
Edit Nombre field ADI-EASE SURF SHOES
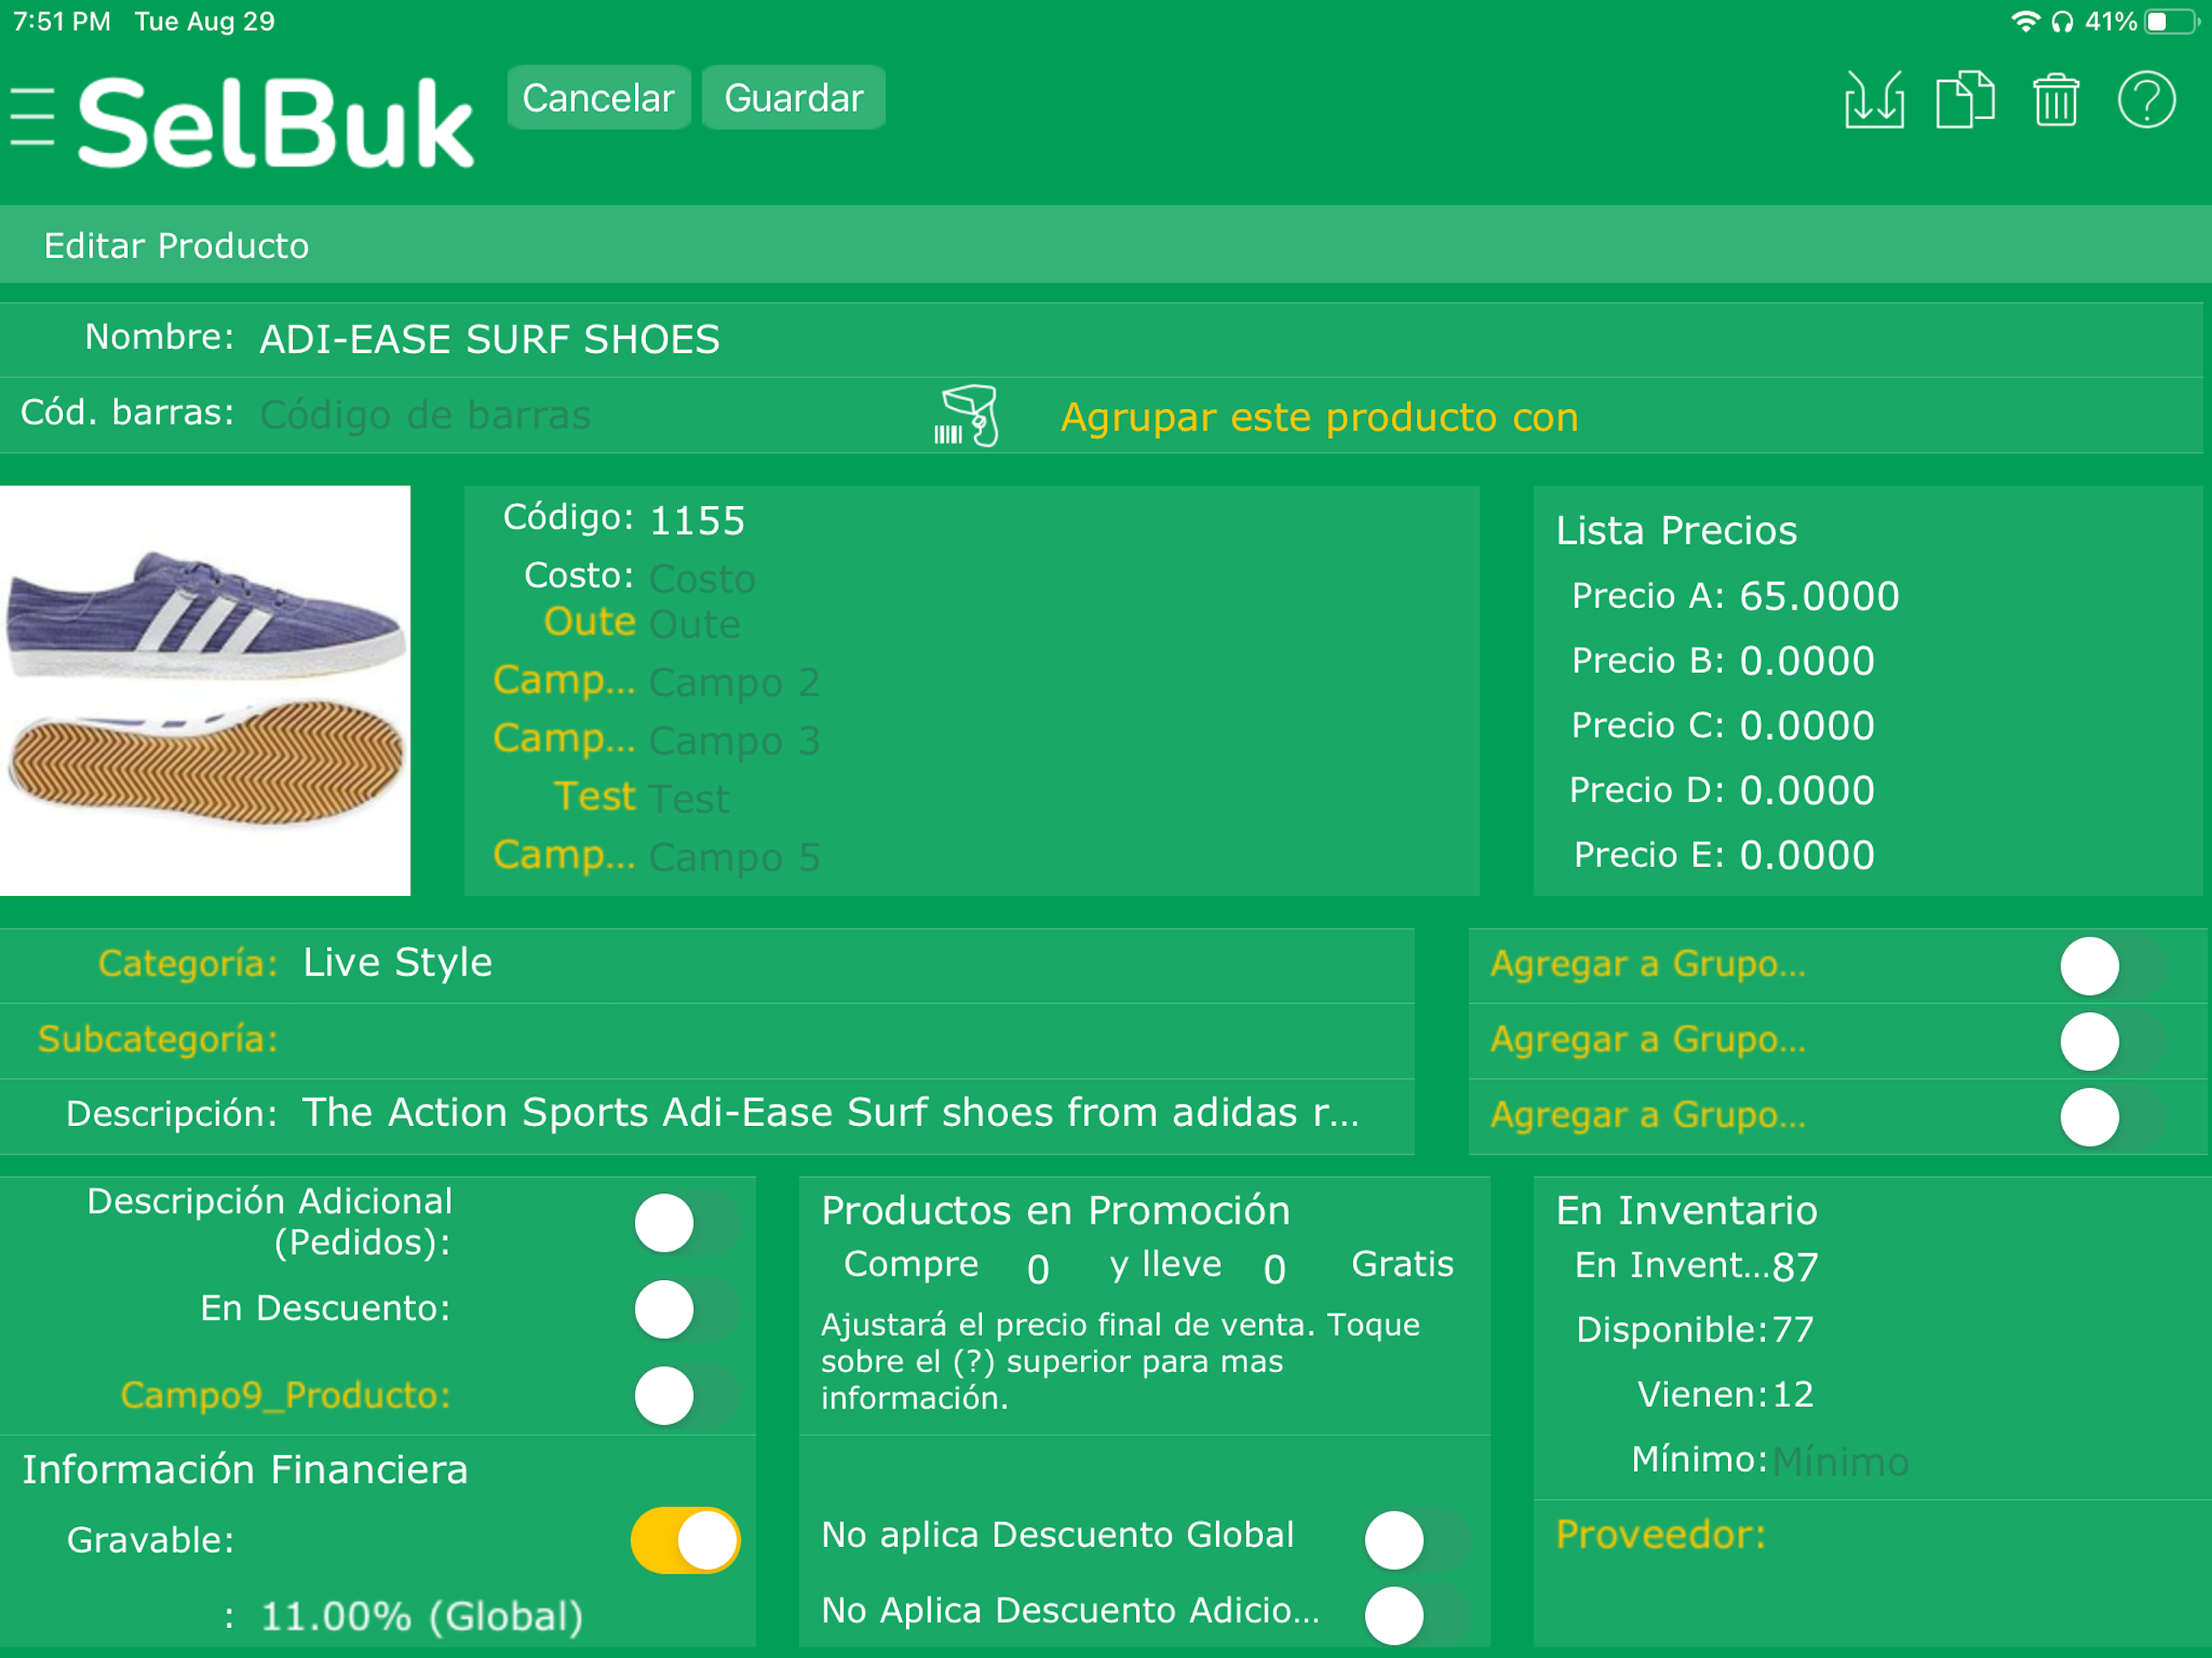pyautogui.click(x=1230, y=340)
